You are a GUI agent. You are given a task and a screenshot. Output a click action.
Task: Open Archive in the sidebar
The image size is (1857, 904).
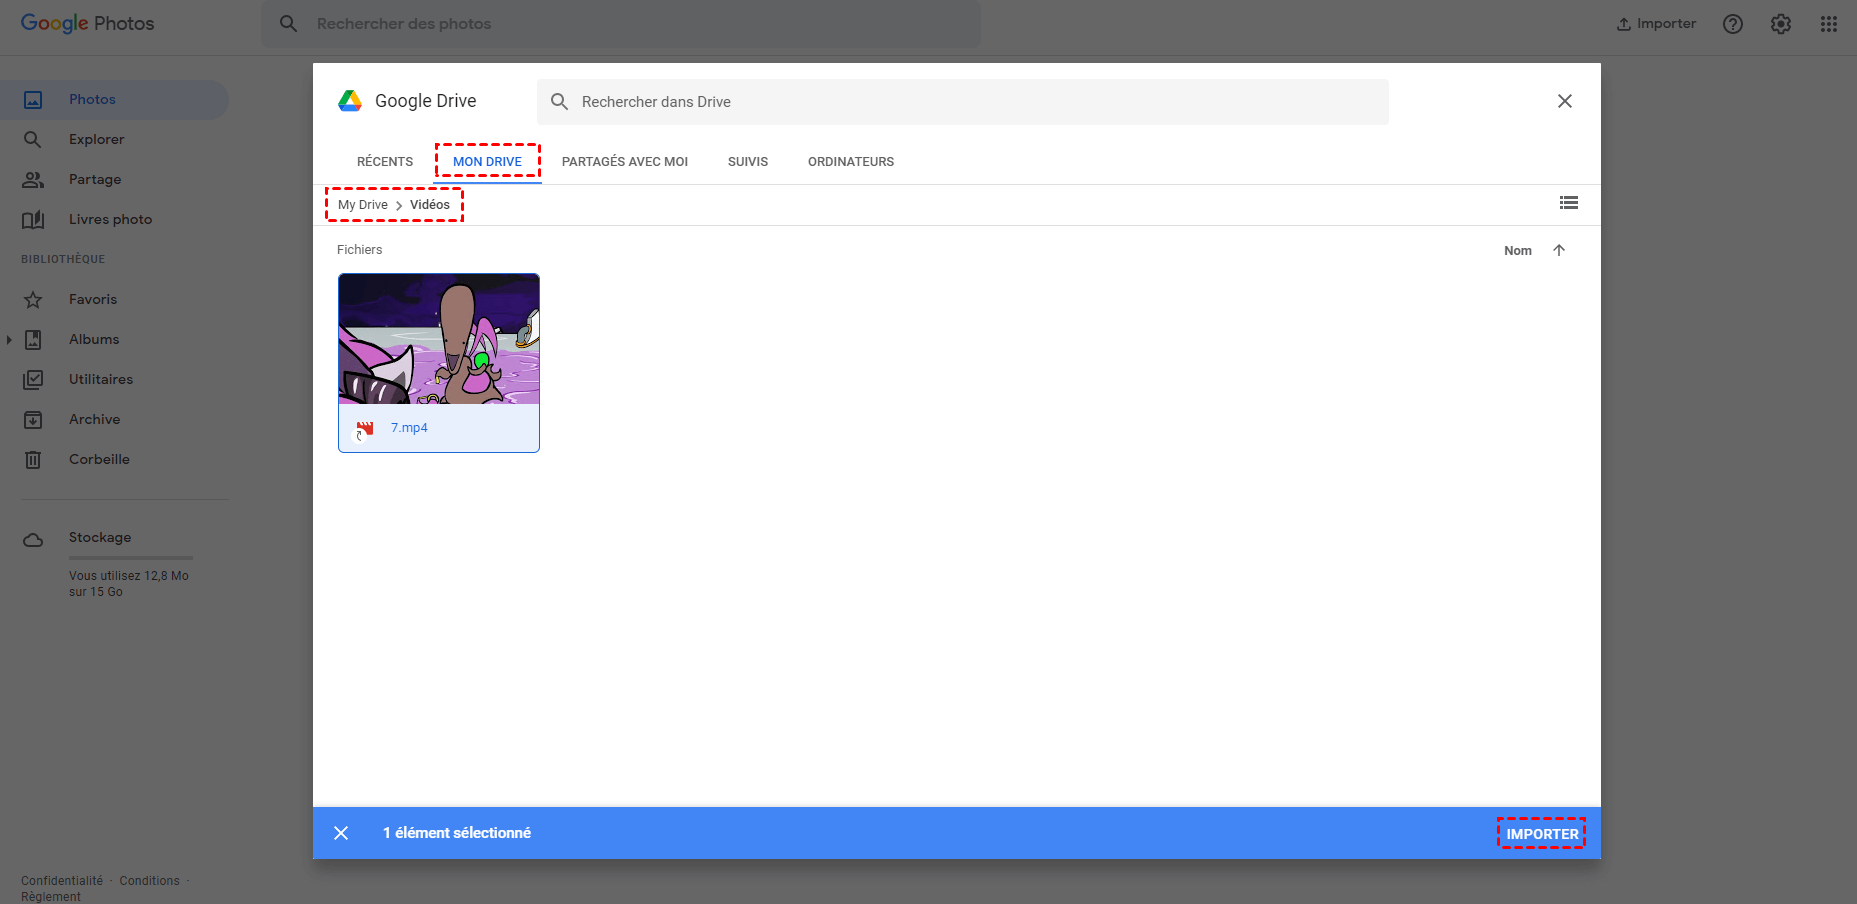[x=94, y=420]
